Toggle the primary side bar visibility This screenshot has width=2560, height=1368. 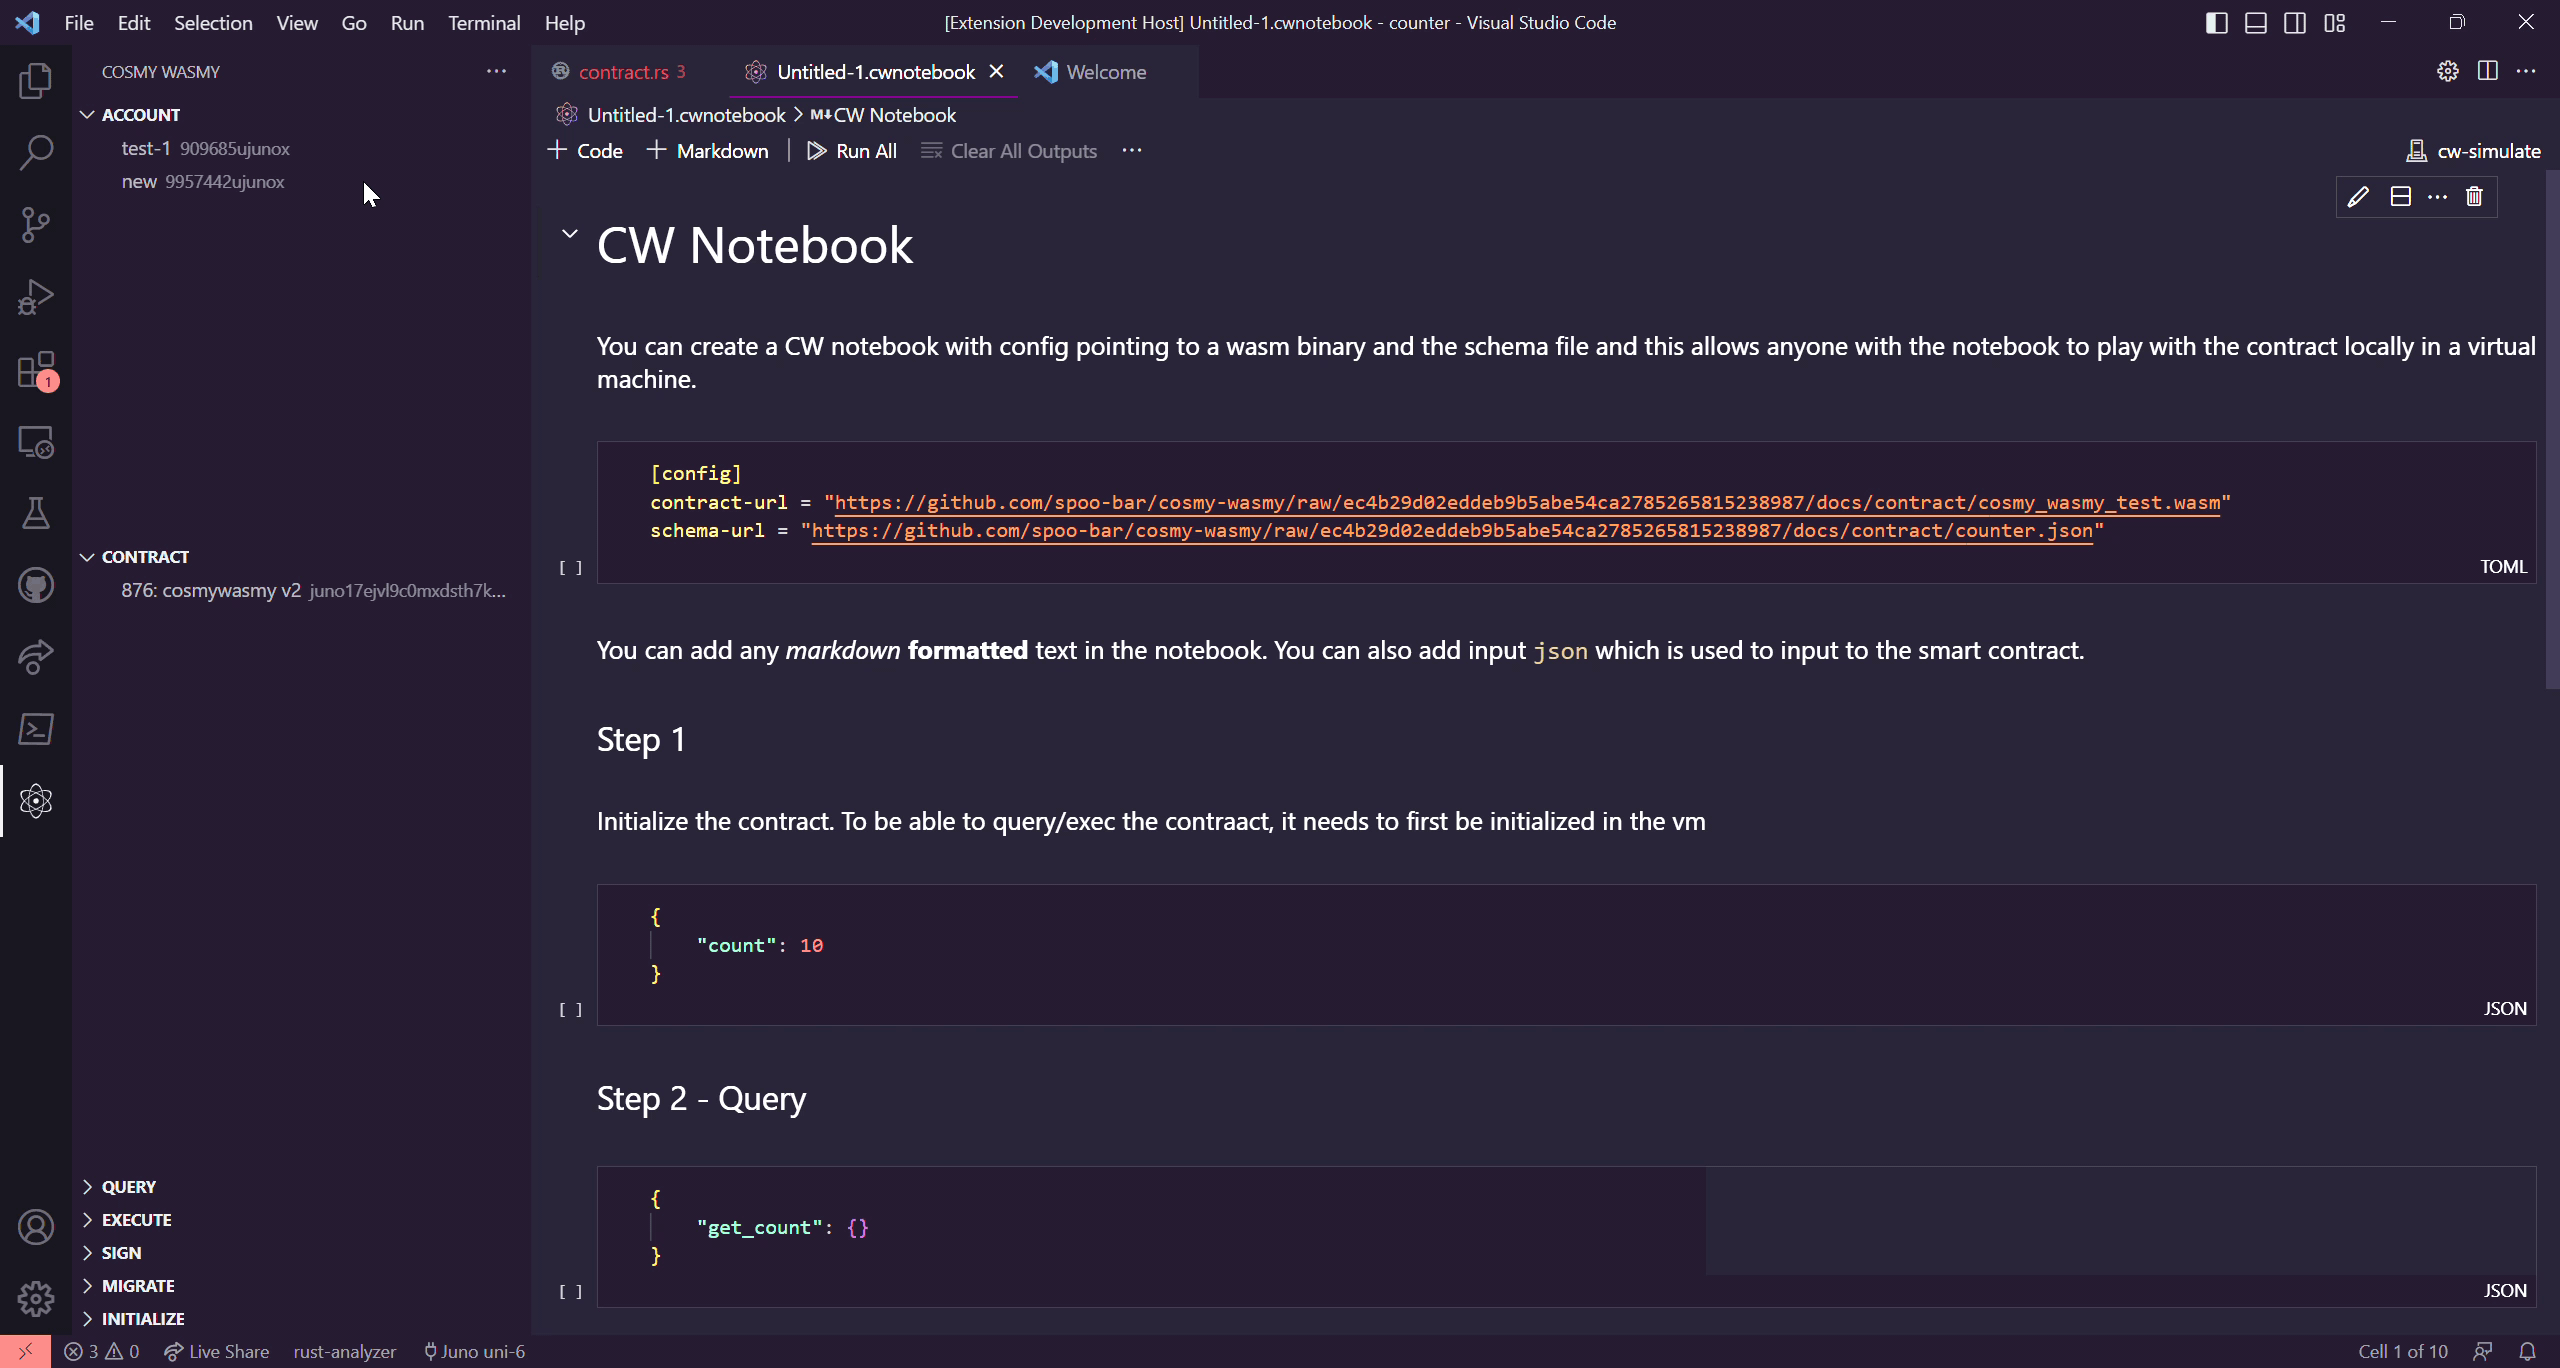point(2216,23)
